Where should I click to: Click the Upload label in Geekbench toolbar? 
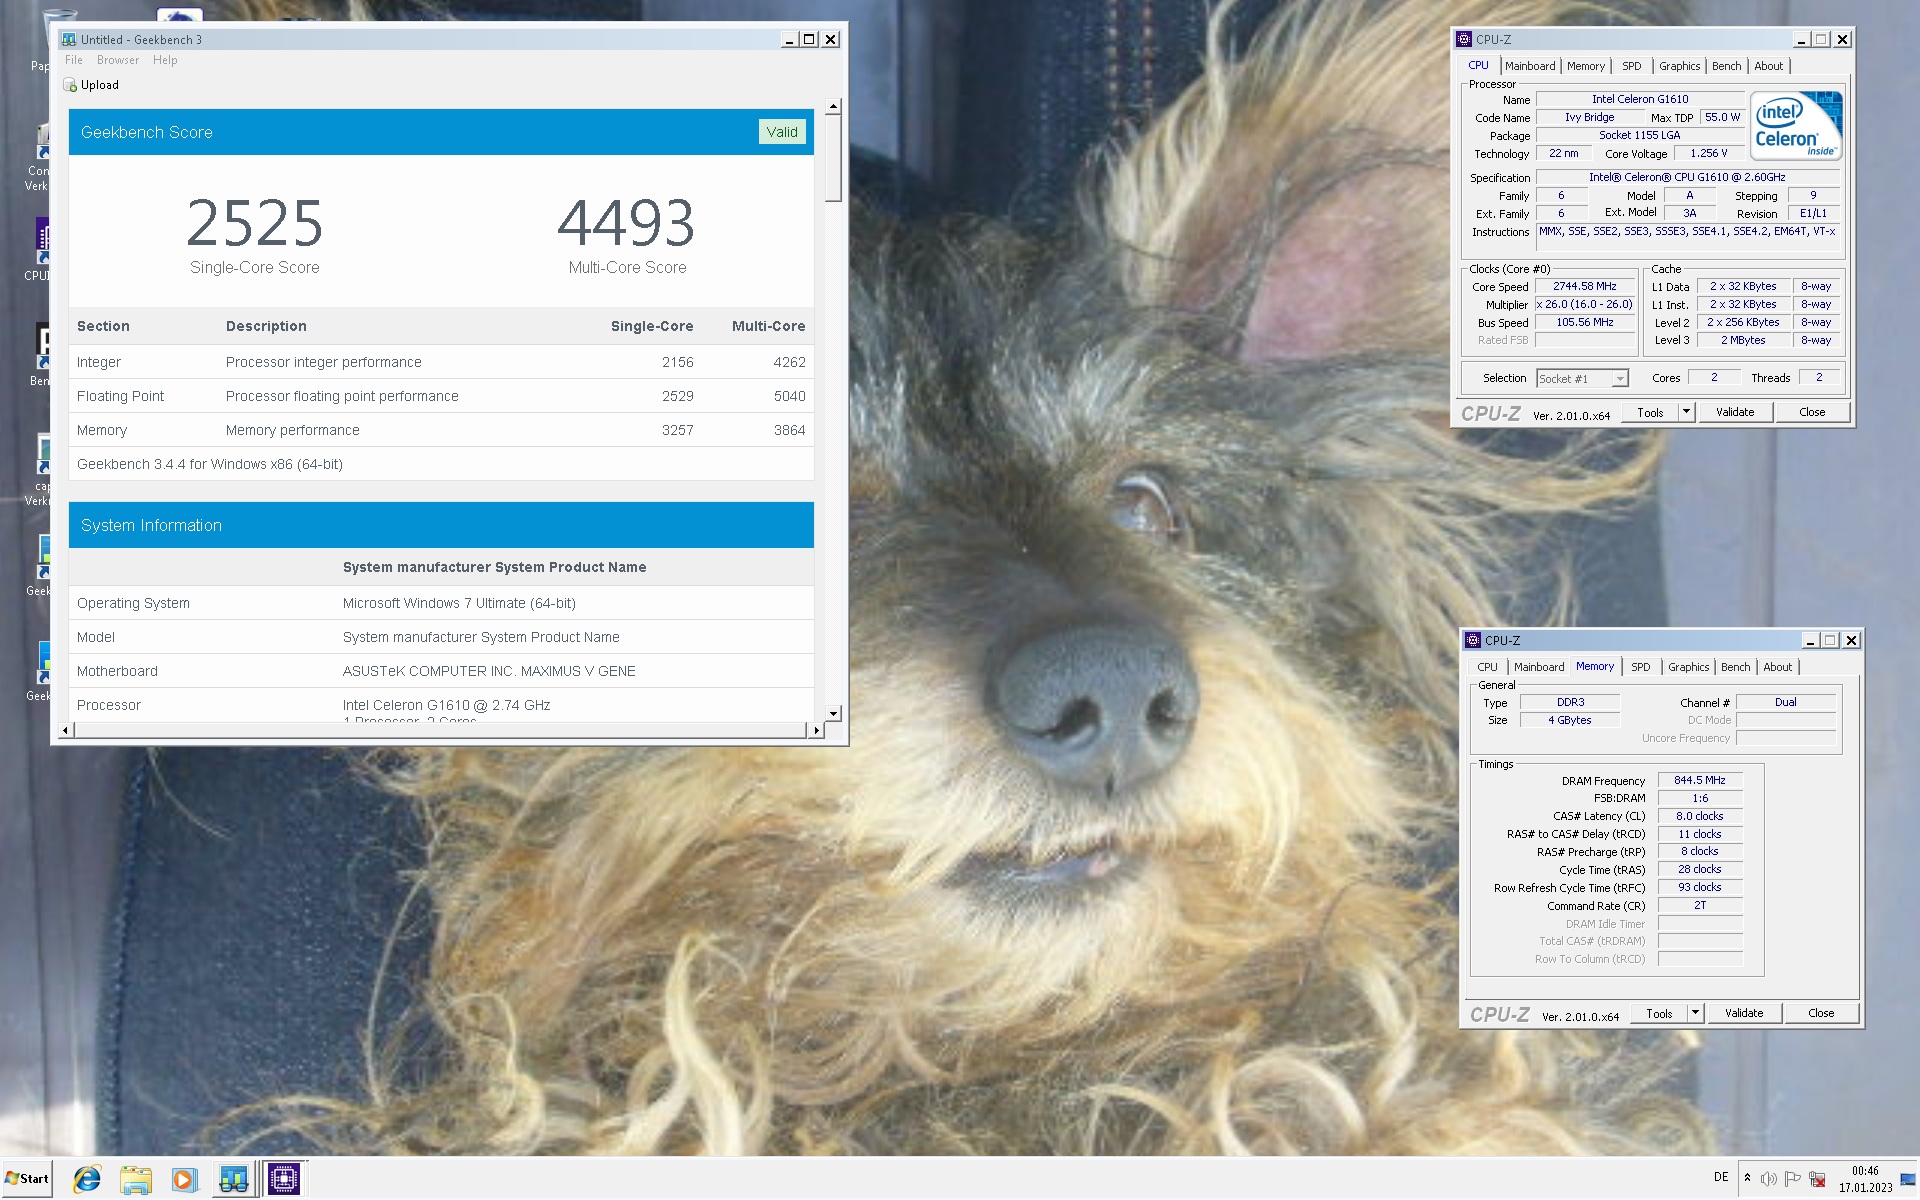100,85
